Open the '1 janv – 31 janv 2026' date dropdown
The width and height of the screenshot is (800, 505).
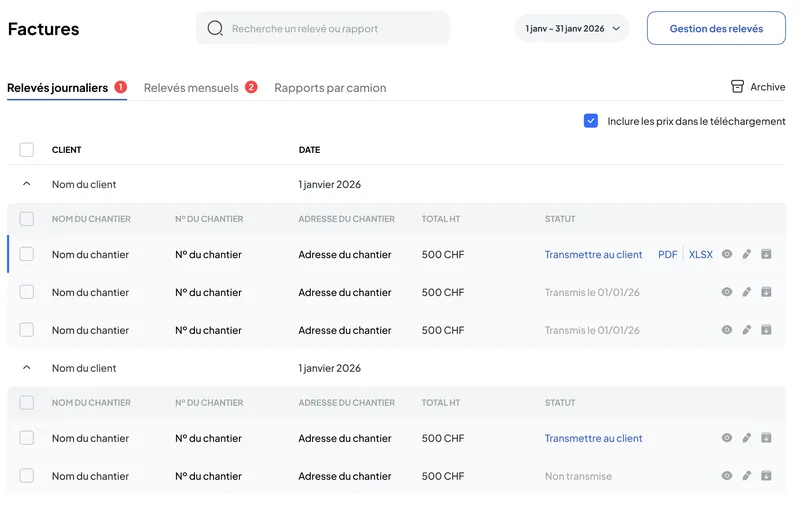pyautogui.click(x=572, y=29)
